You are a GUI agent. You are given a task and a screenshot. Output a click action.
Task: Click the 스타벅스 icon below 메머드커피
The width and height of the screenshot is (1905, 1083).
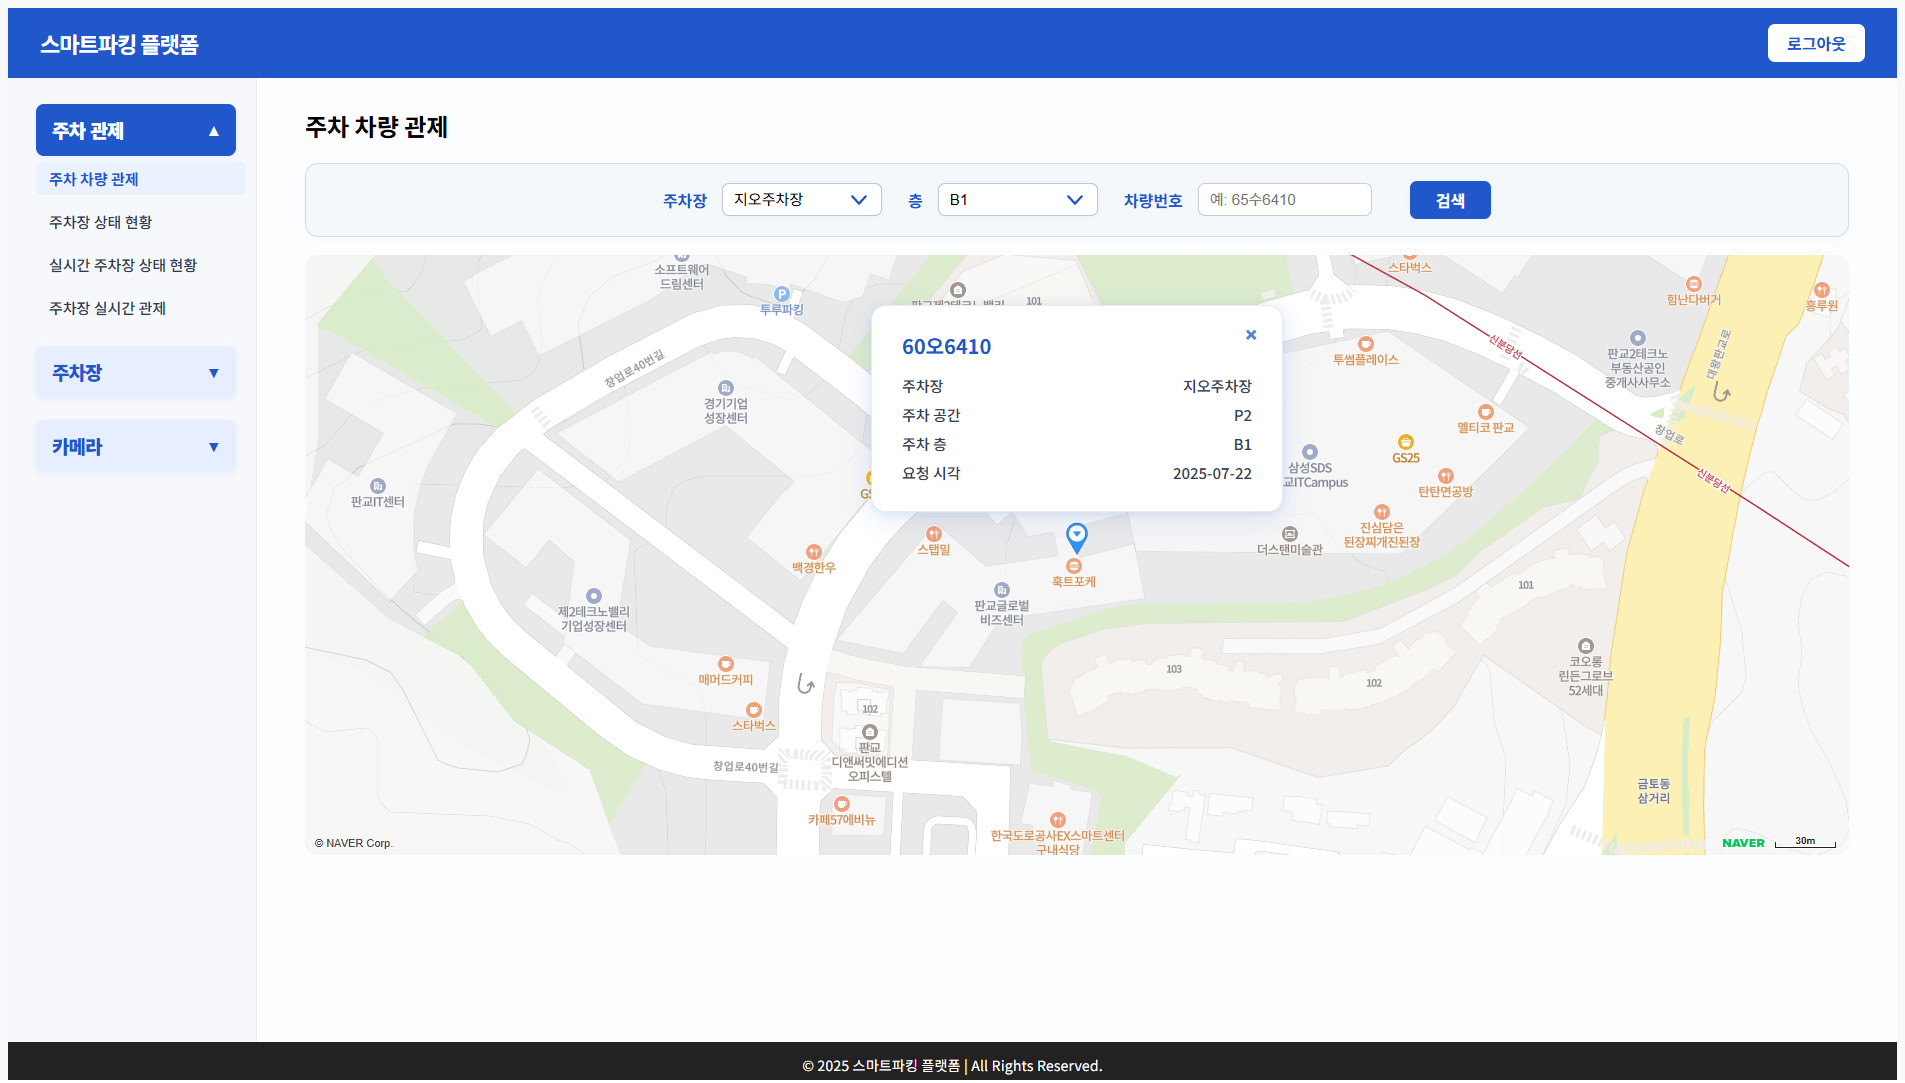coord(754,710)
